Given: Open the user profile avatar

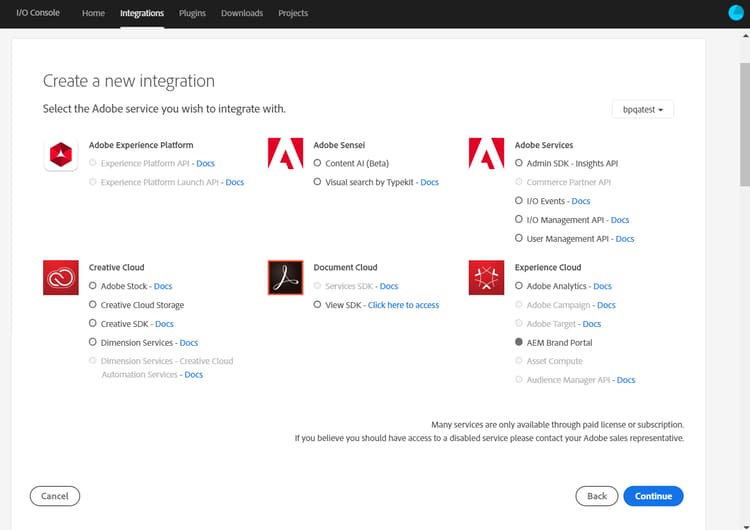Looking at the screenshot, I should click(736, 13).
